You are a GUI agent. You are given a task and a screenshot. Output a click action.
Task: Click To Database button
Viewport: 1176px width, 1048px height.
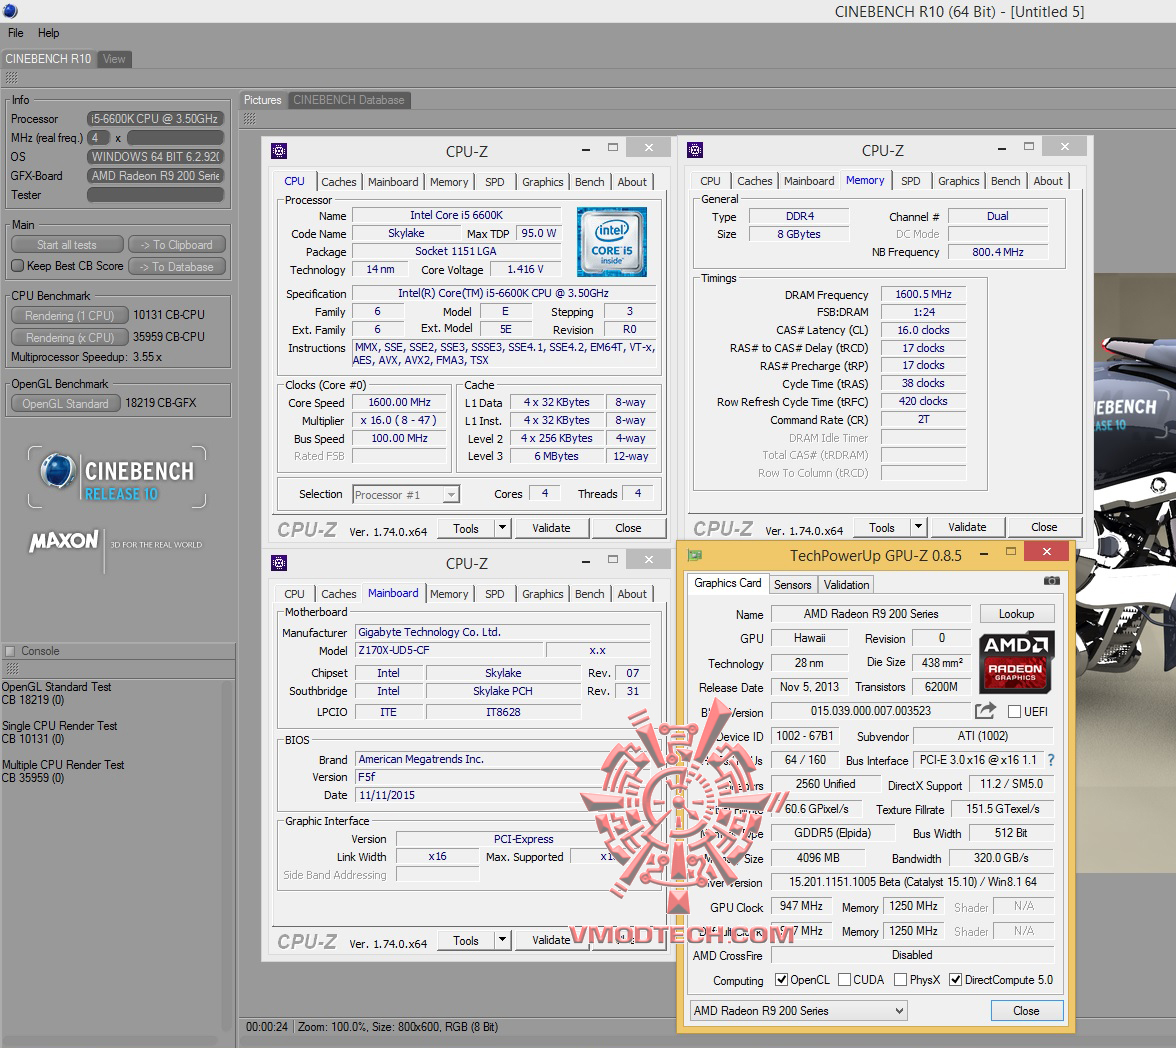click(x=176, y=266)
